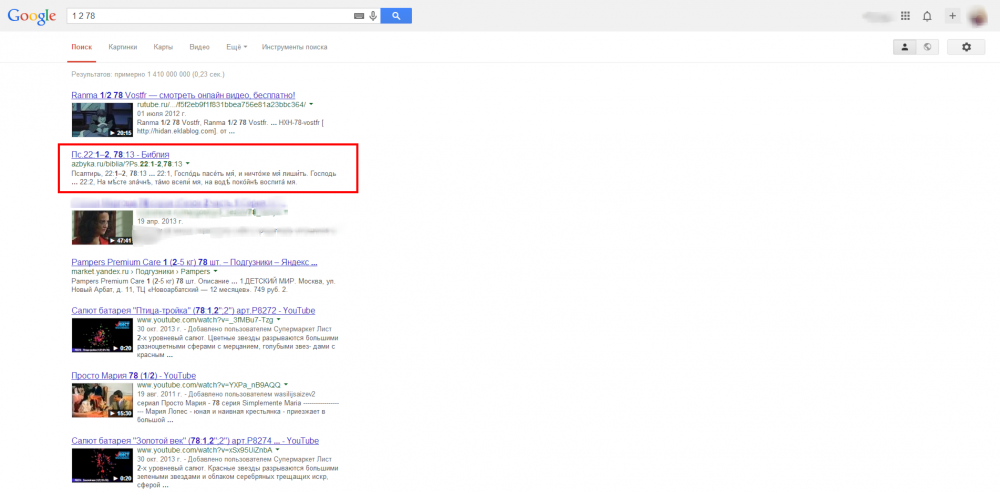Expand arrow next to azbyka.ru URL

187,164
